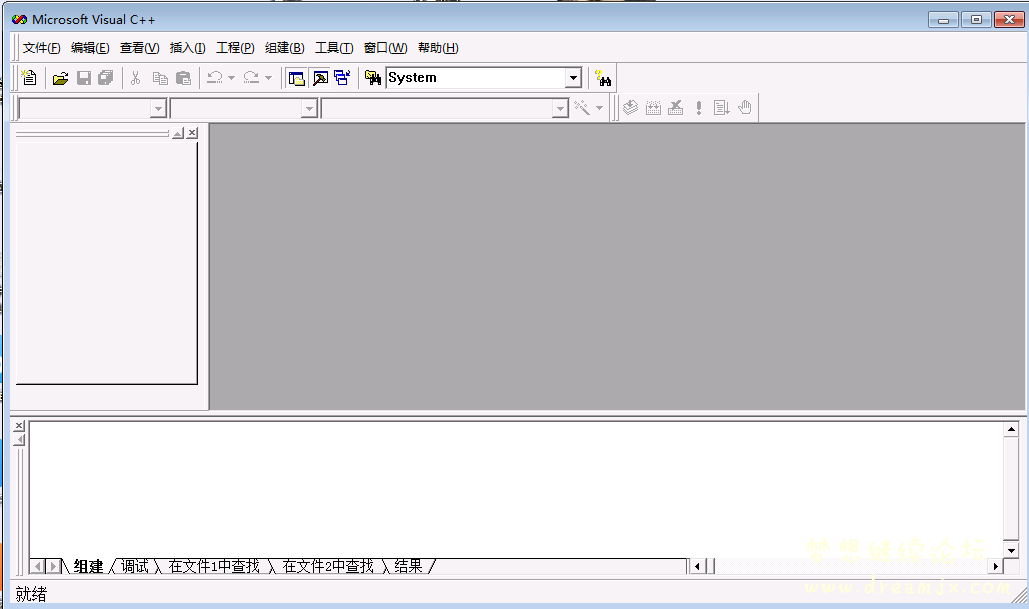Click the Save All icon
1029x609 pixels.
[106, 78]
